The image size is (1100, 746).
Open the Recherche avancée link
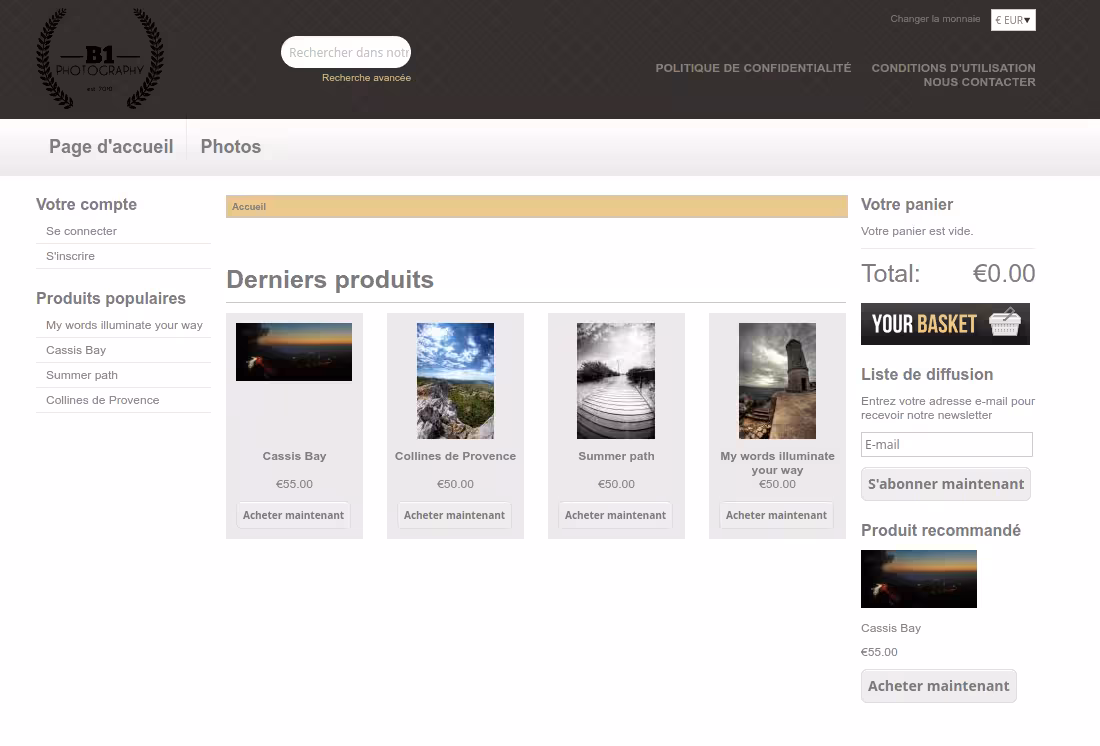tap(366, 78)
